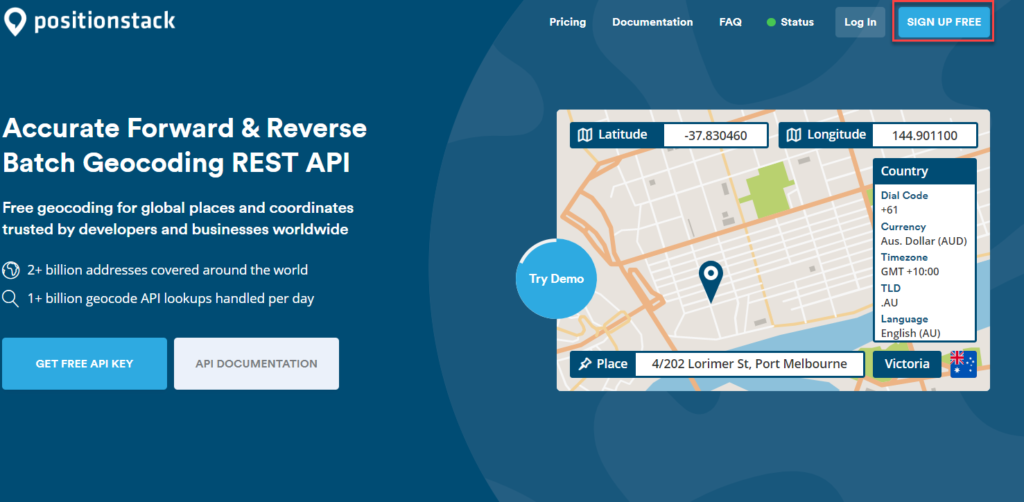Screen dimensions: 1024x502
Task: Open API DOCUMENTATION button
Action: click(x=256, y=364)
